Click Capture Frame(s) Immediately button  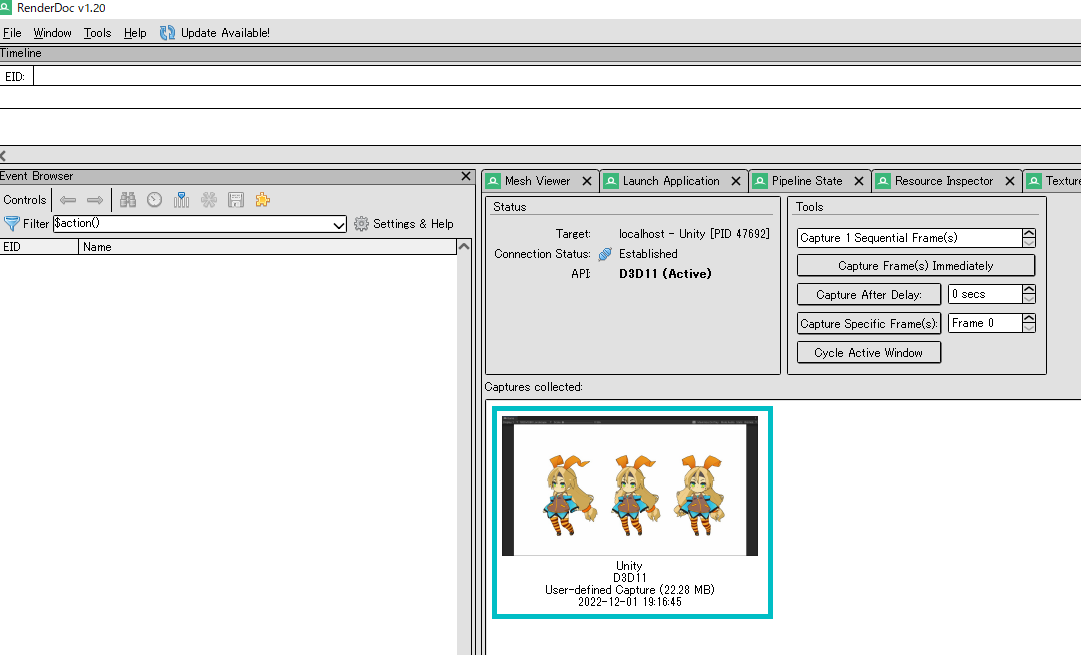(x=915, y=266)
